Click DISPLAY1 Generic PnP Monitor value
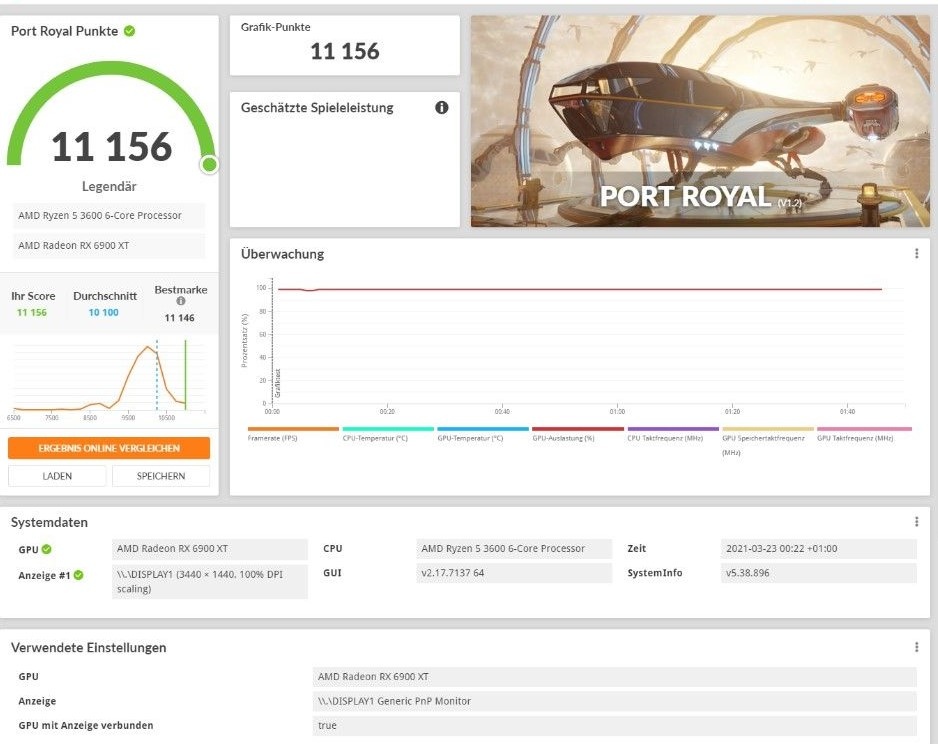This screenshot has height=744, width=938. point(615,701)
